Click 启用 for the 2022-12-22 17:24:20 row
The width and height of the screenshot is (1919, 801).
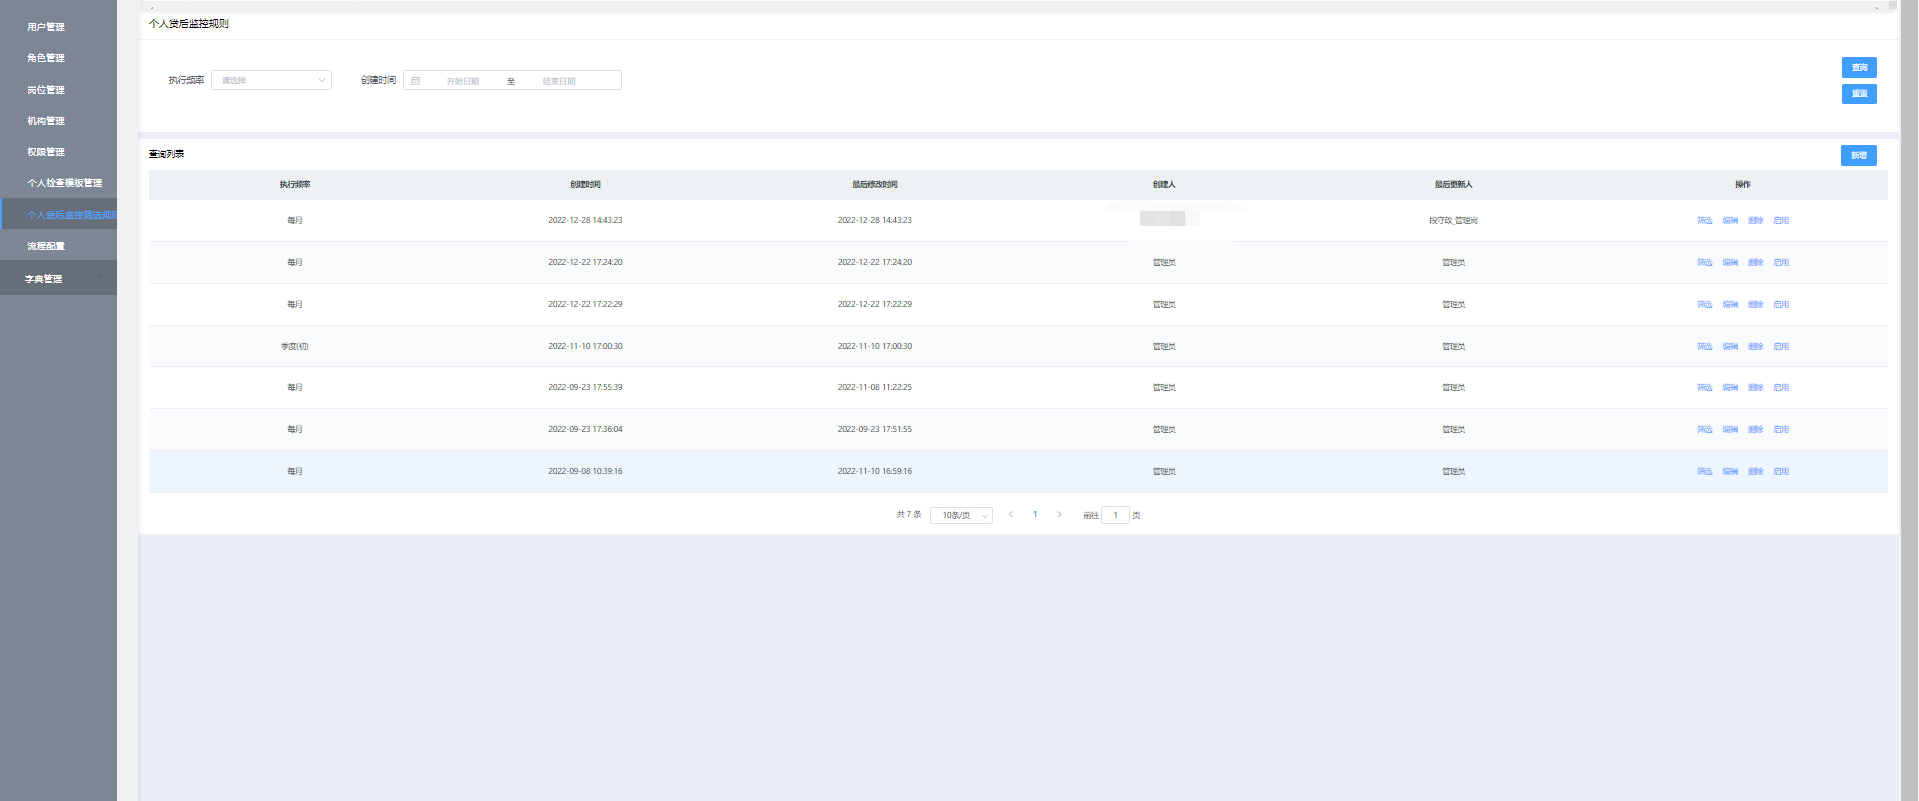point(1781,263)
